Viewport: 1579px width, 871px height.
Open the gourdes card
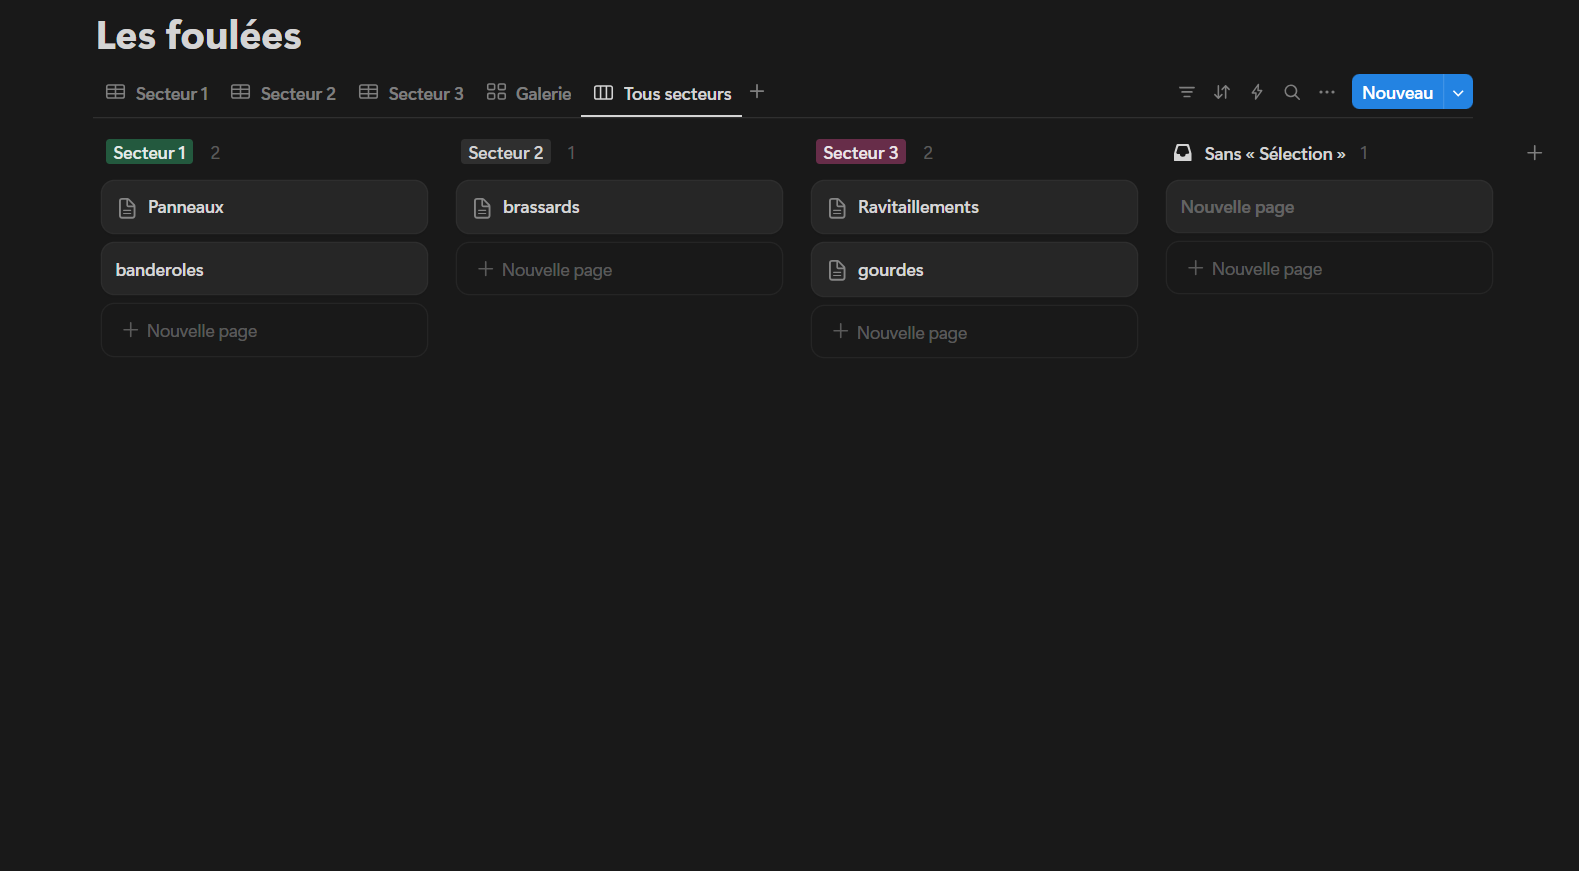(x=974, y=270)
